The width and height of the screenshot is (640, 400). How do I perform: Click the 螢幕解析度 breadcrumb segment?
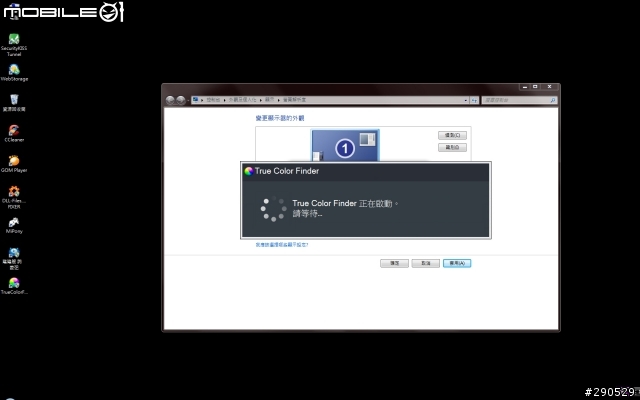[x=294, y=100]
